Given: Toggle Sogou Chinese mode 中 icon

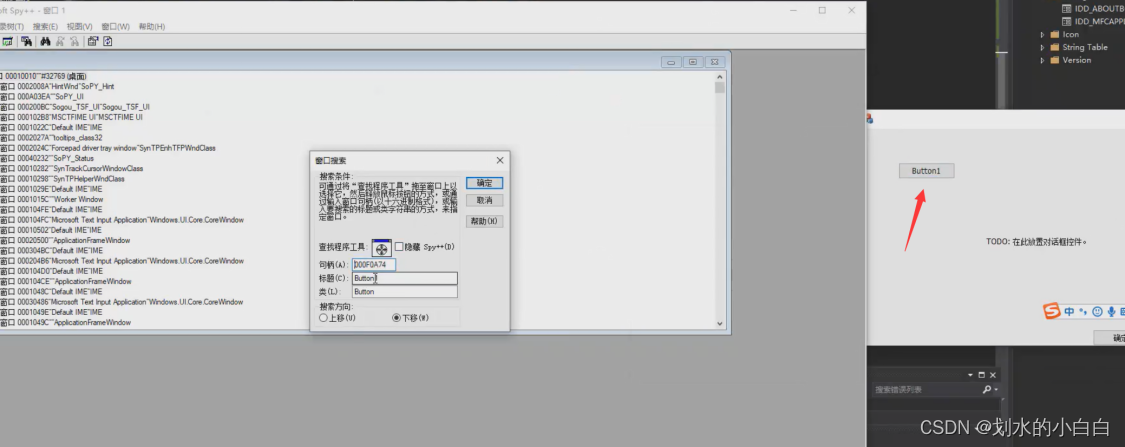Looking at the screenshot, I should point(1069,311).
